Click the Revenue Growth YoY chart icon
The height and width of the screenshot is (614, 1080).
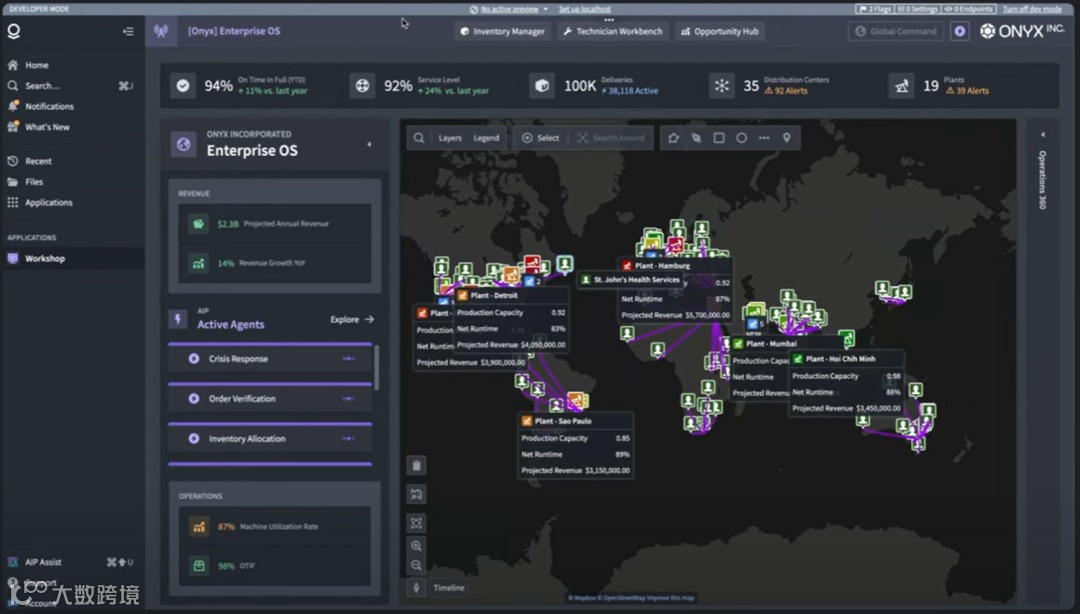(x=198, y=263)
